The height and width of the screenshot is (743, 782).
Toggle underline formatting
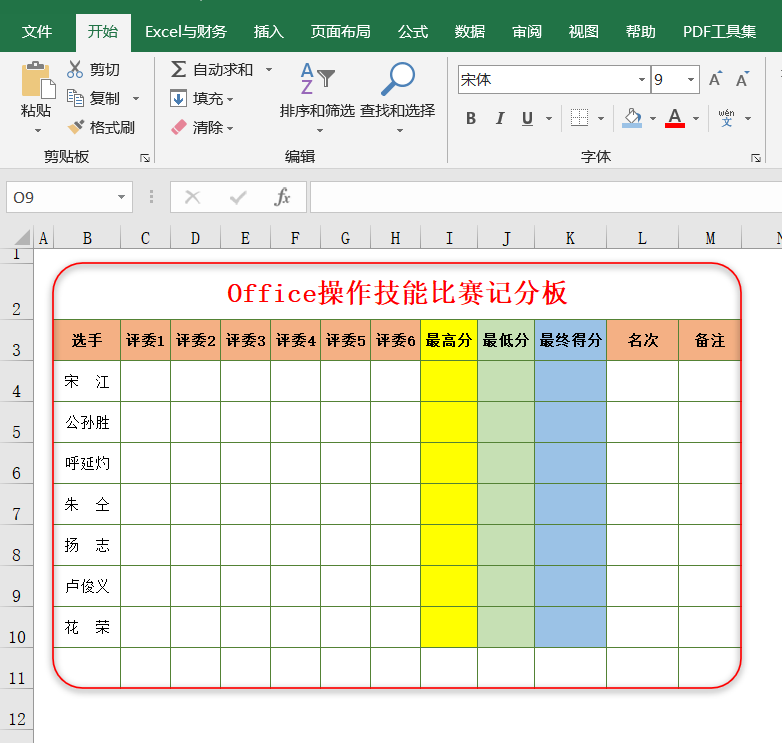pos(527,119)
